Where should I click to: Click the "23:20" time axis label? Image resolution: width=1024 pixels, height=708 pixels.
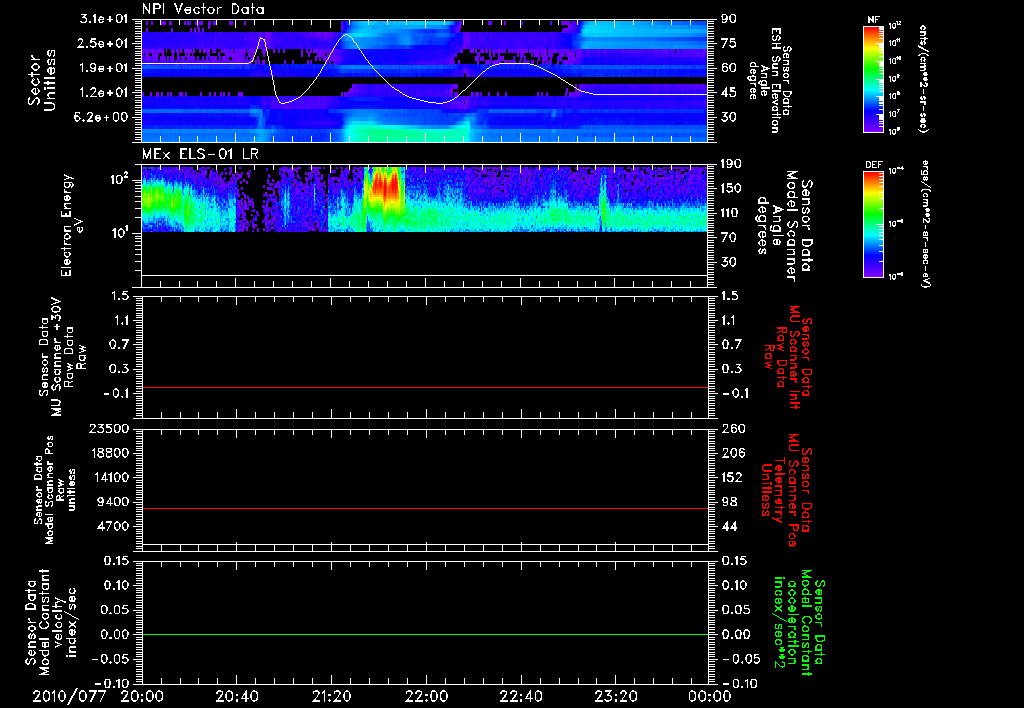click(x=615, y=696)
